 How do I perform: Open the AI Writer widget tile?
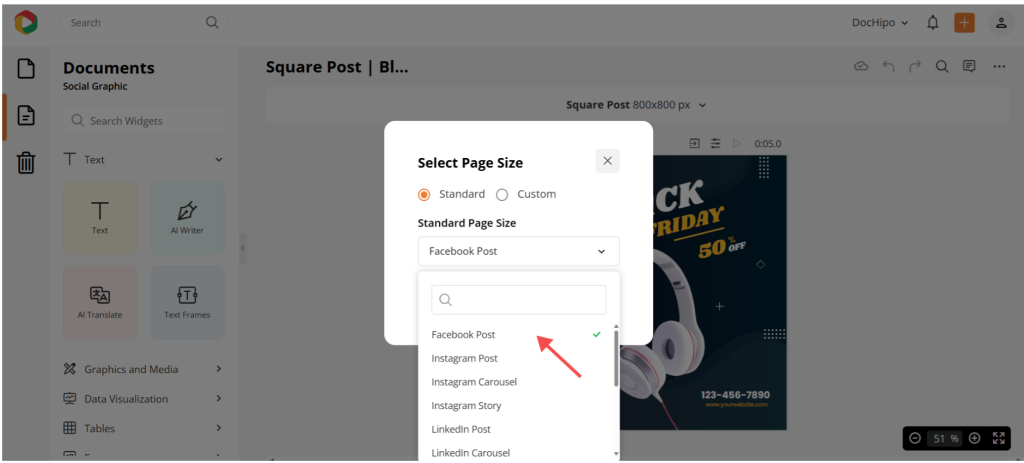pos(187,217)
